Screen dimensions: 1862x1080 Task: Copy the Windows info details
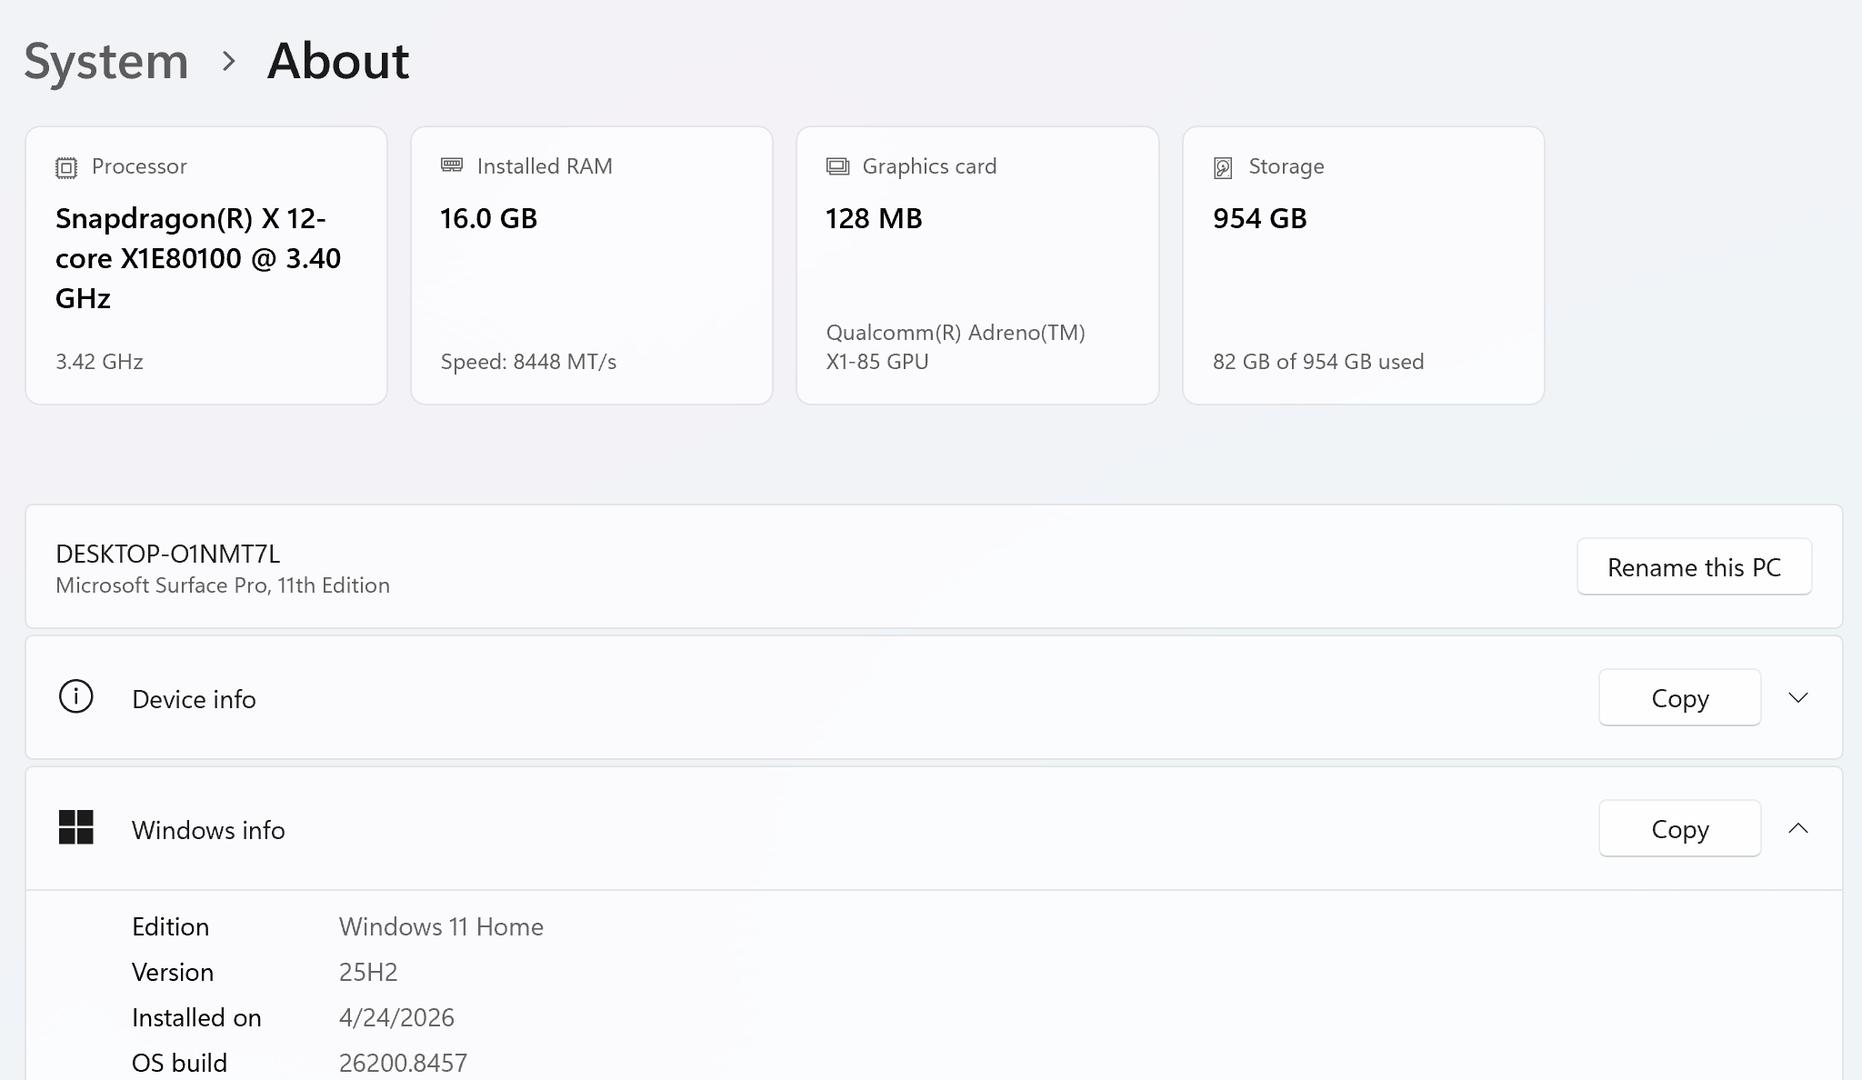[x=1680, y=829]
